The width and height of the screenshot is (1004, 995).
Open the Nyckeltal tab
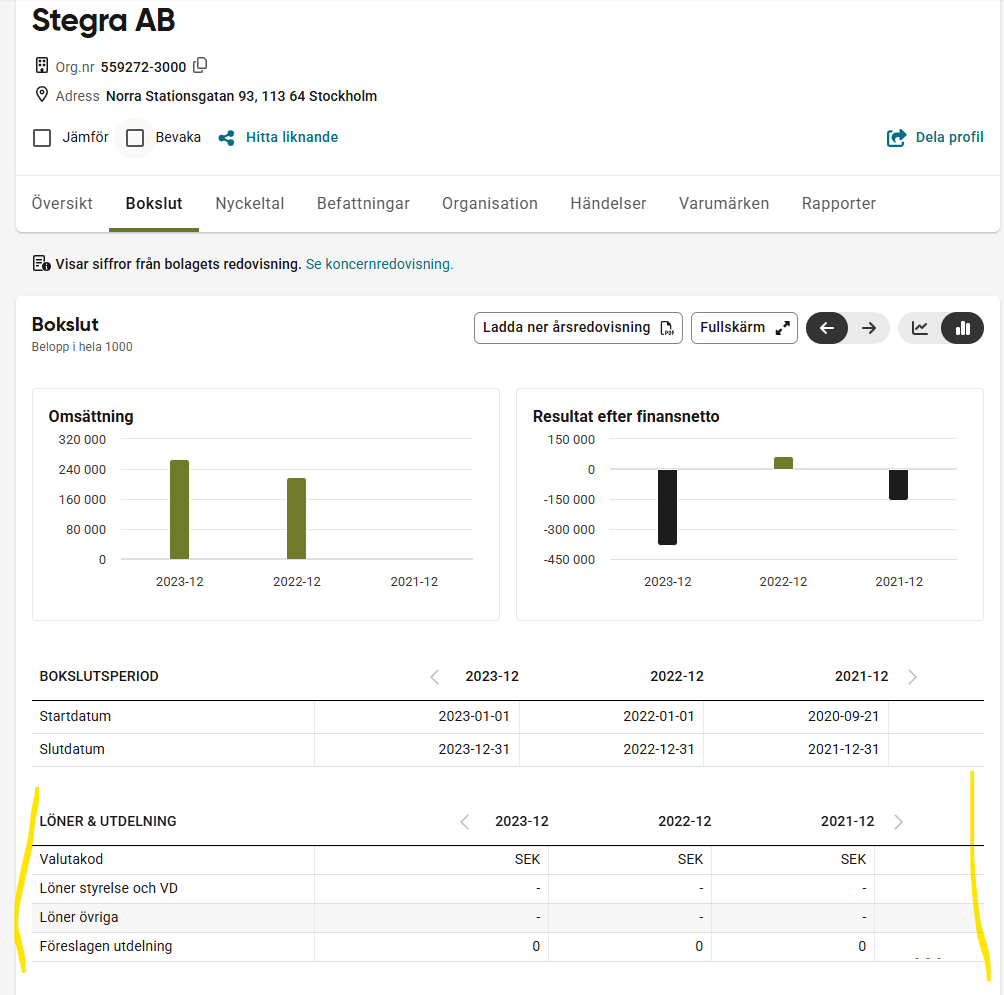(250, 204)
